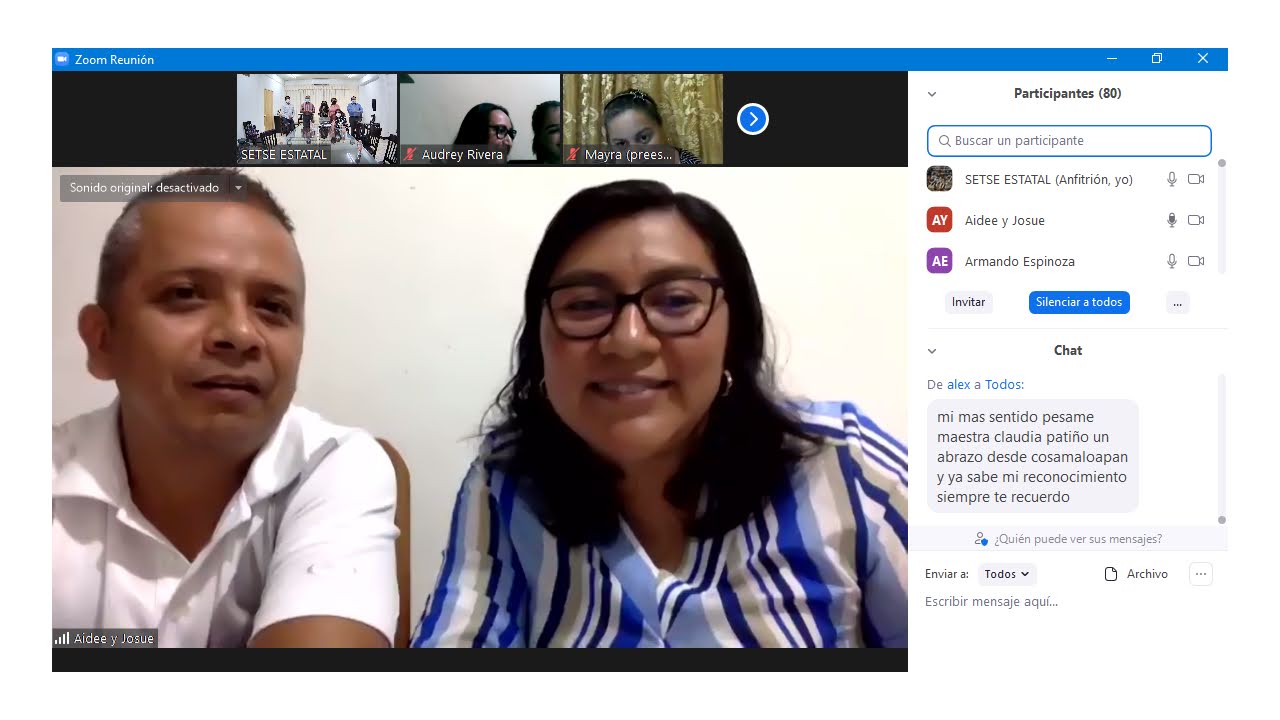The image size is (1280, 720).
Task: Open ¿Quién puede ver sus mensajes? link
Action: click(x=1078, y=539)
